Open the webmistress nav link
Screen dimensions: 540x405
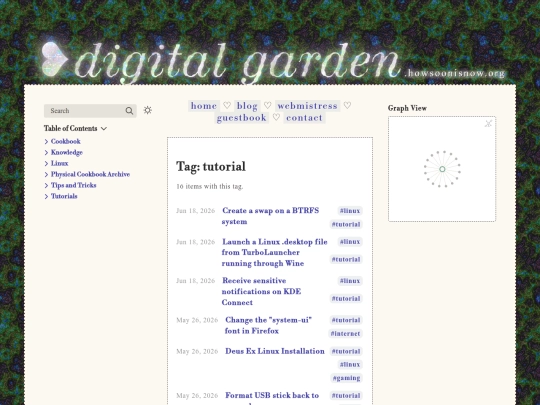[x=307, y=106]
